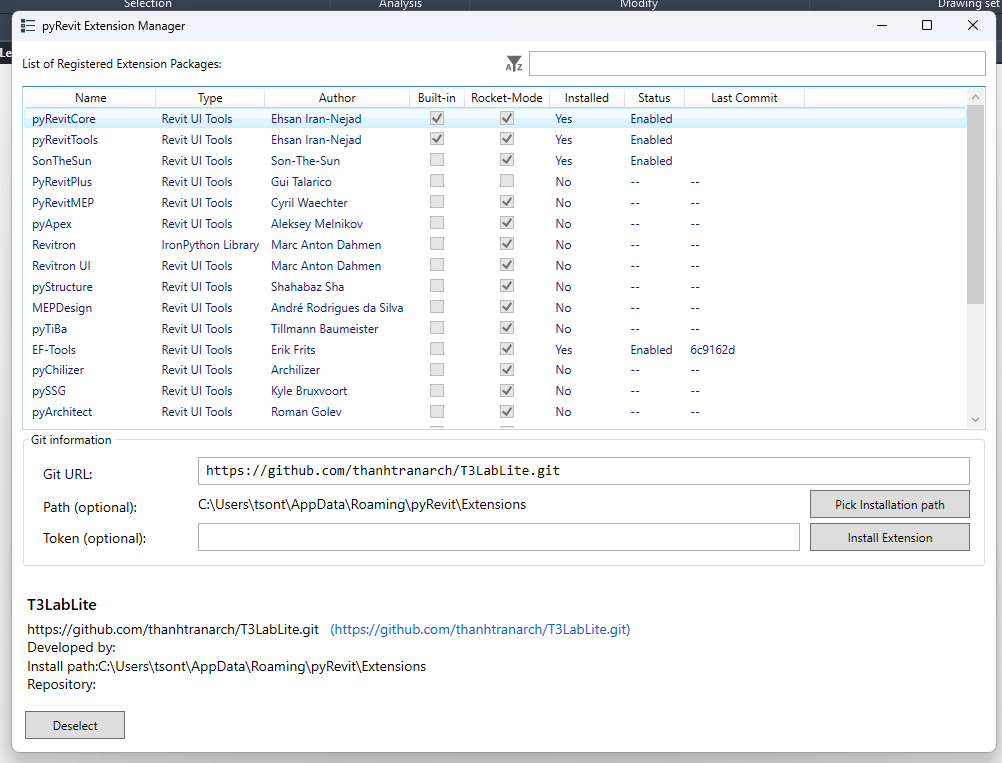Click the Deselect button
The width and height of the screenshot is (1002, 763).
[75, 725]
